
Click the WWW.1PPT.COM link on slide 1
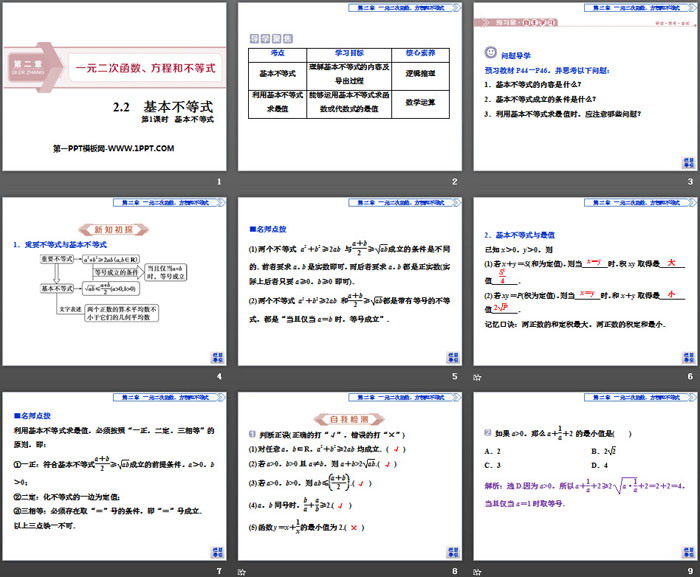113,148
